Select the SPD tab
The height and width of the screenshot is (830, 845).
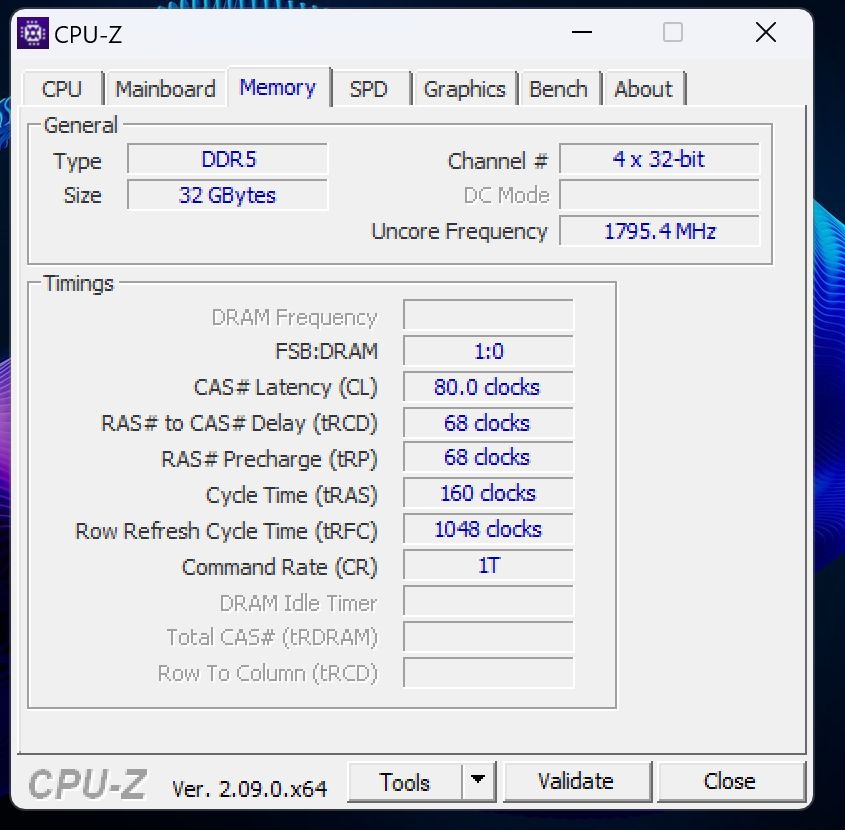[370, 89]
